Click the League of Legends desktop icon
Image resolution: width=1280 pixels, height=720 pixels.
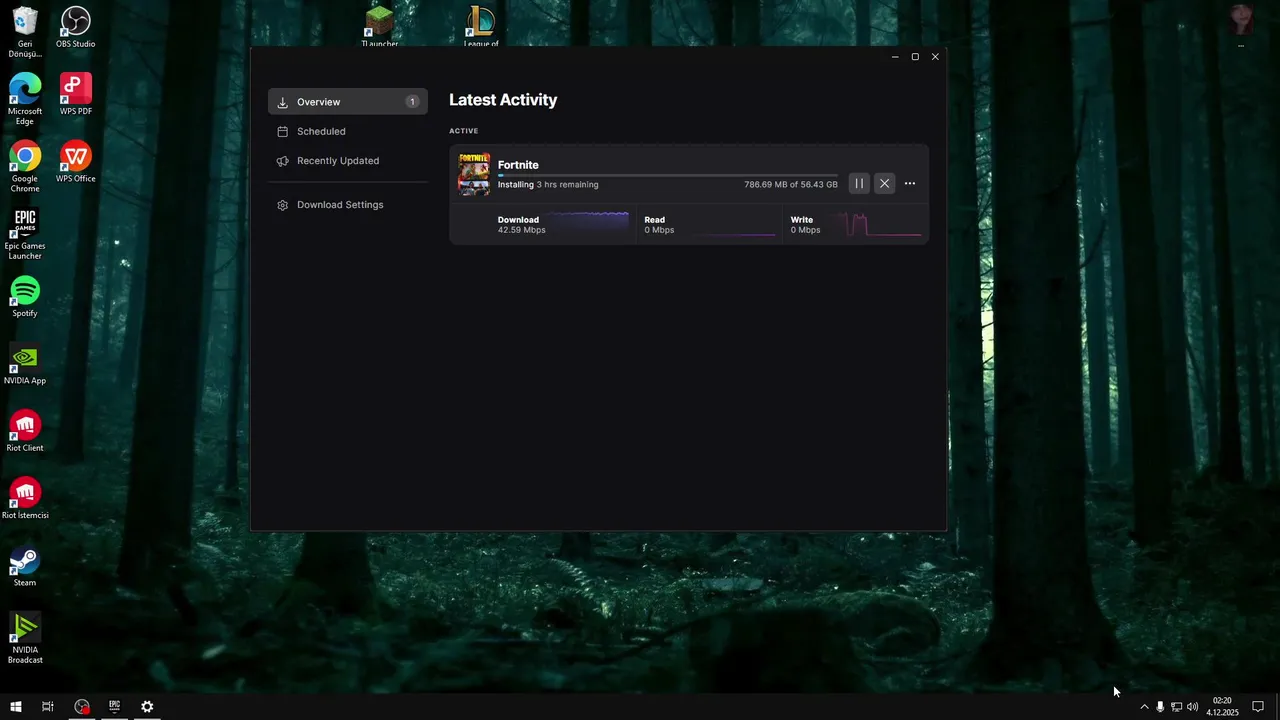pyautogui.click(x=481, y=27)
